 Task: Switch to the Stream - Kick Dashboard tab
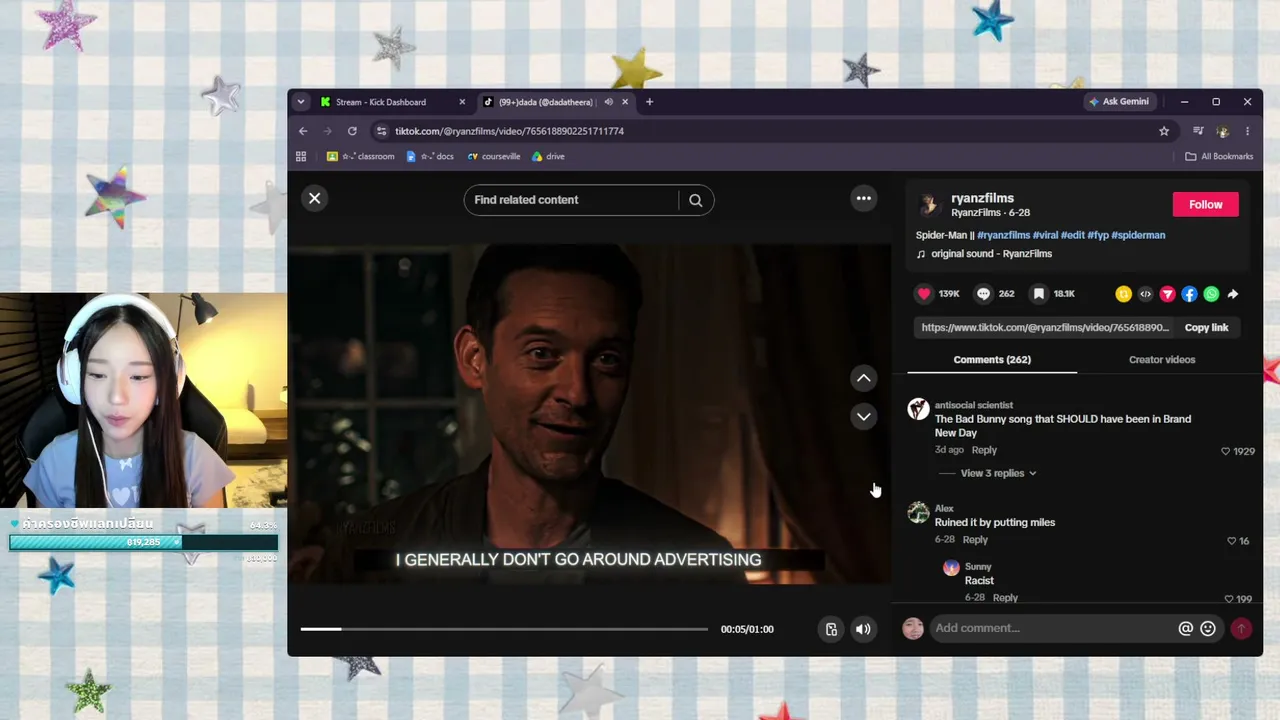tap(388, 102)
